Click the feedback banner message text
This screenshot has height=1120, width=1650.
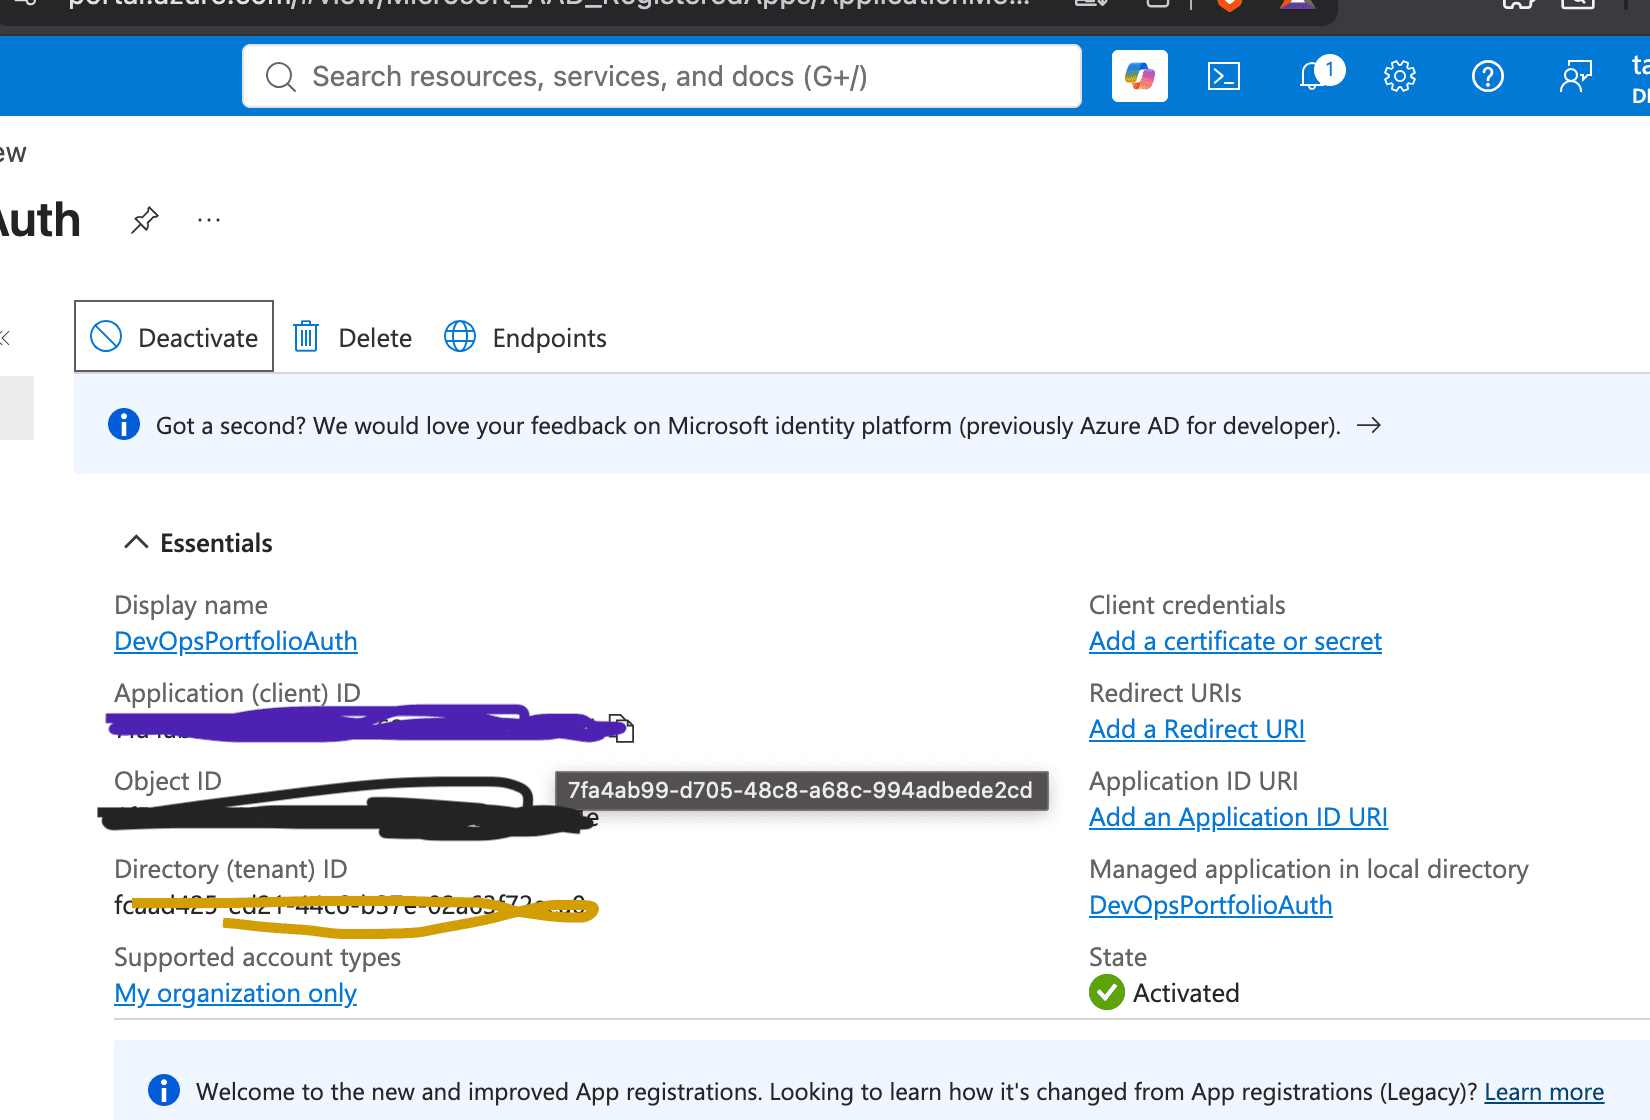tap(748, 425)
